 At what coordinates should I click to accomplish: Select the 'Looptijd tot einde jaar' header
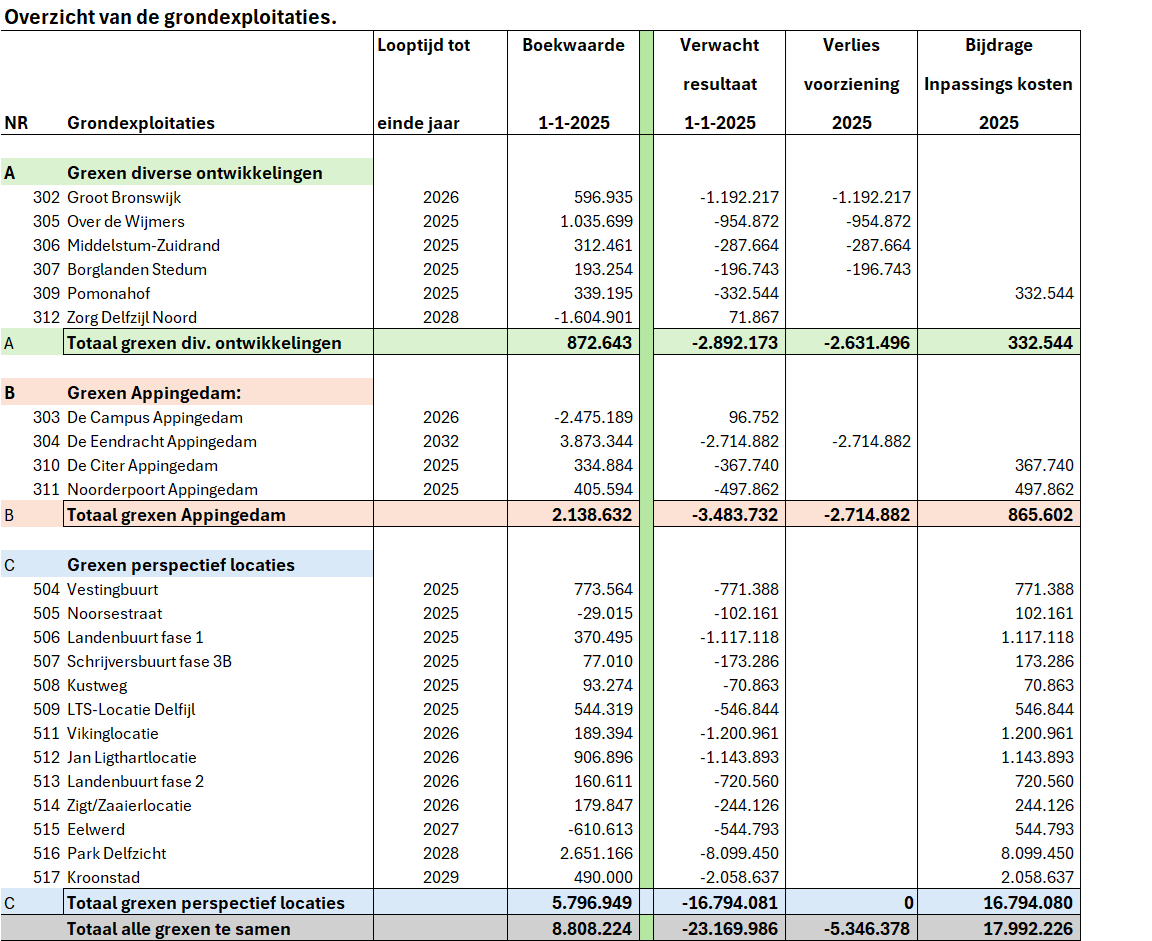(423, 84)
